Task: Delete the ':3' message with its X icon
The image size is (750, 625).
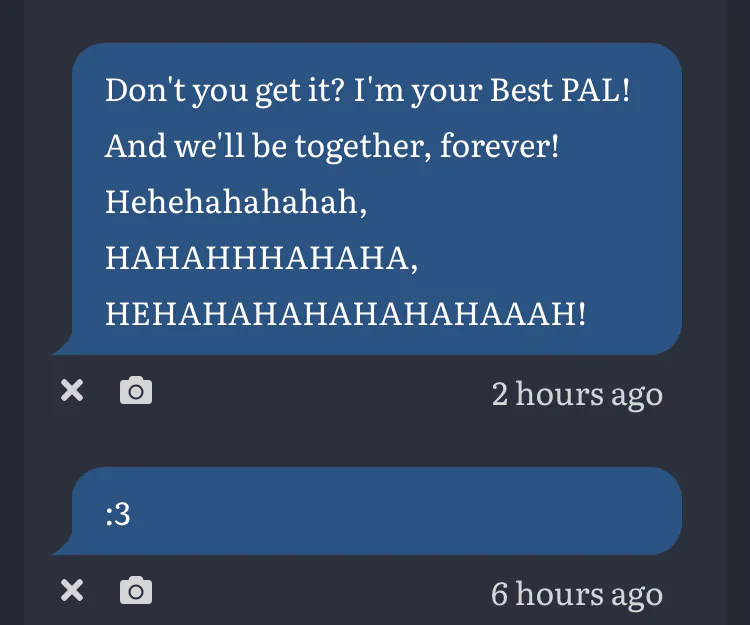Action: click(x=72, y=590)
